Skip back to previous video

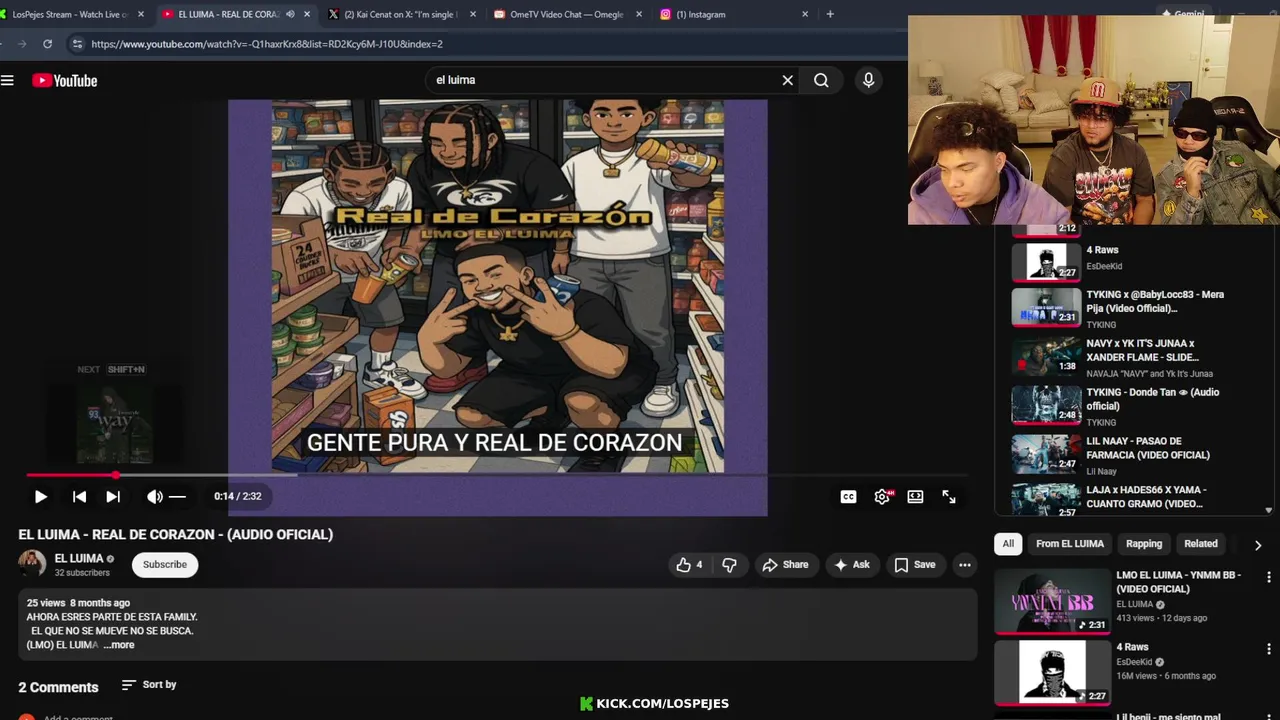[79, 496]
